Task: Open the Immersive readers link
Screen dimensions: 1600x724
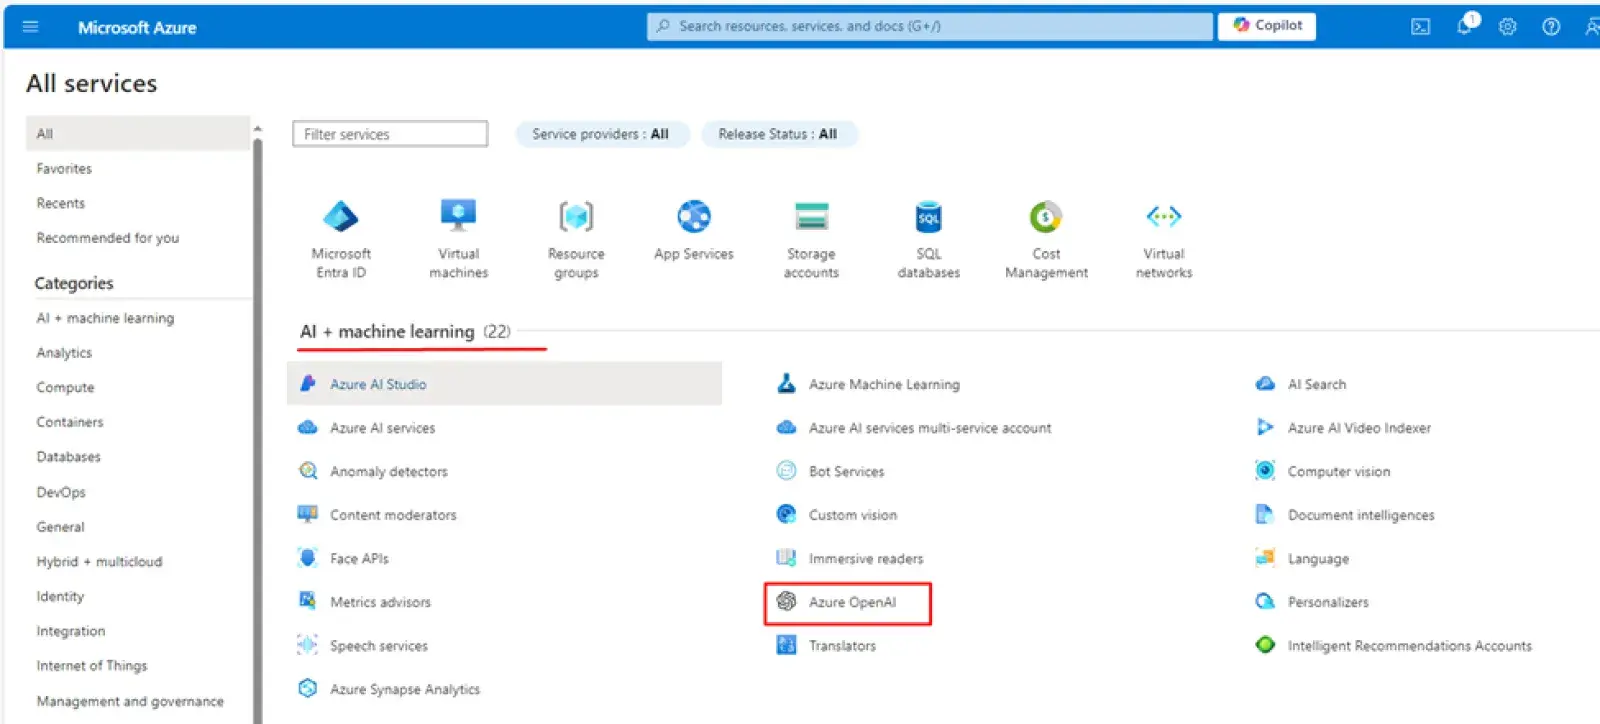Action: [x=866, y=559]
